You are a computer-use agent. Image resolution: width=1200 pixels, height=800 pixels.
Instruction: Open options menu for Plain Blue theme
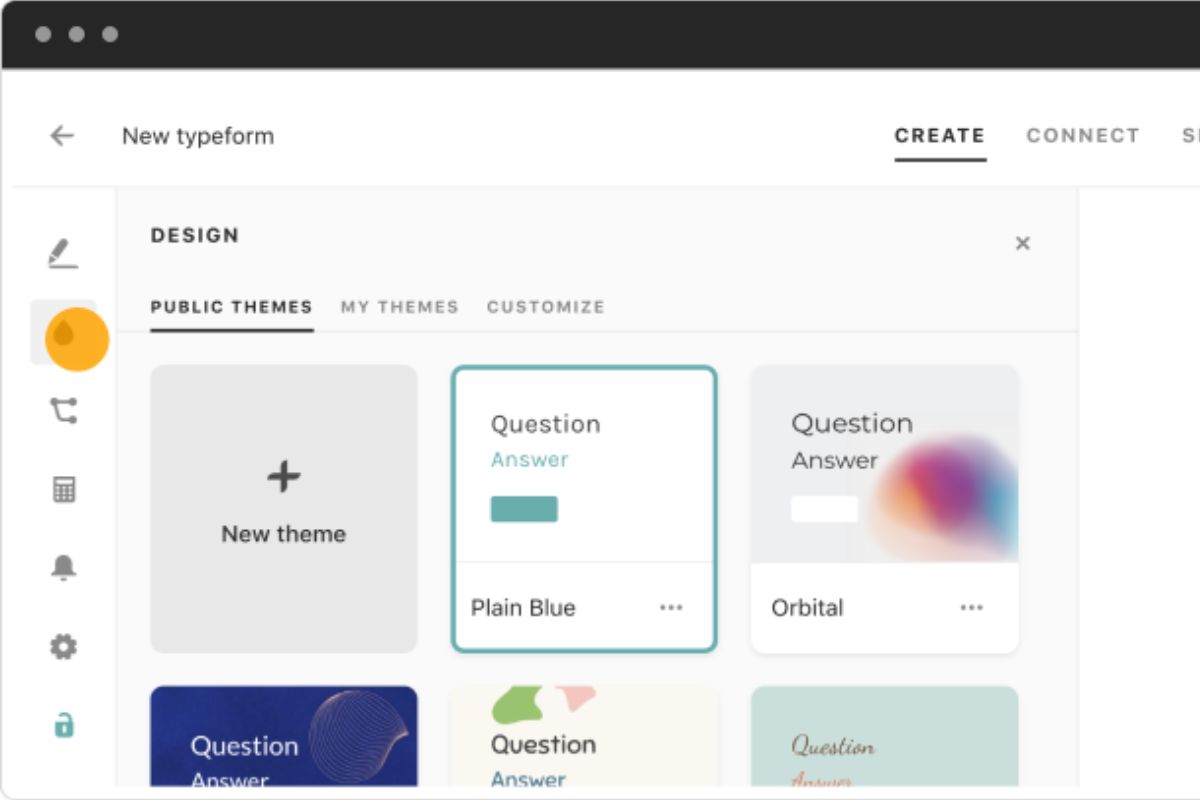point(671,607)
